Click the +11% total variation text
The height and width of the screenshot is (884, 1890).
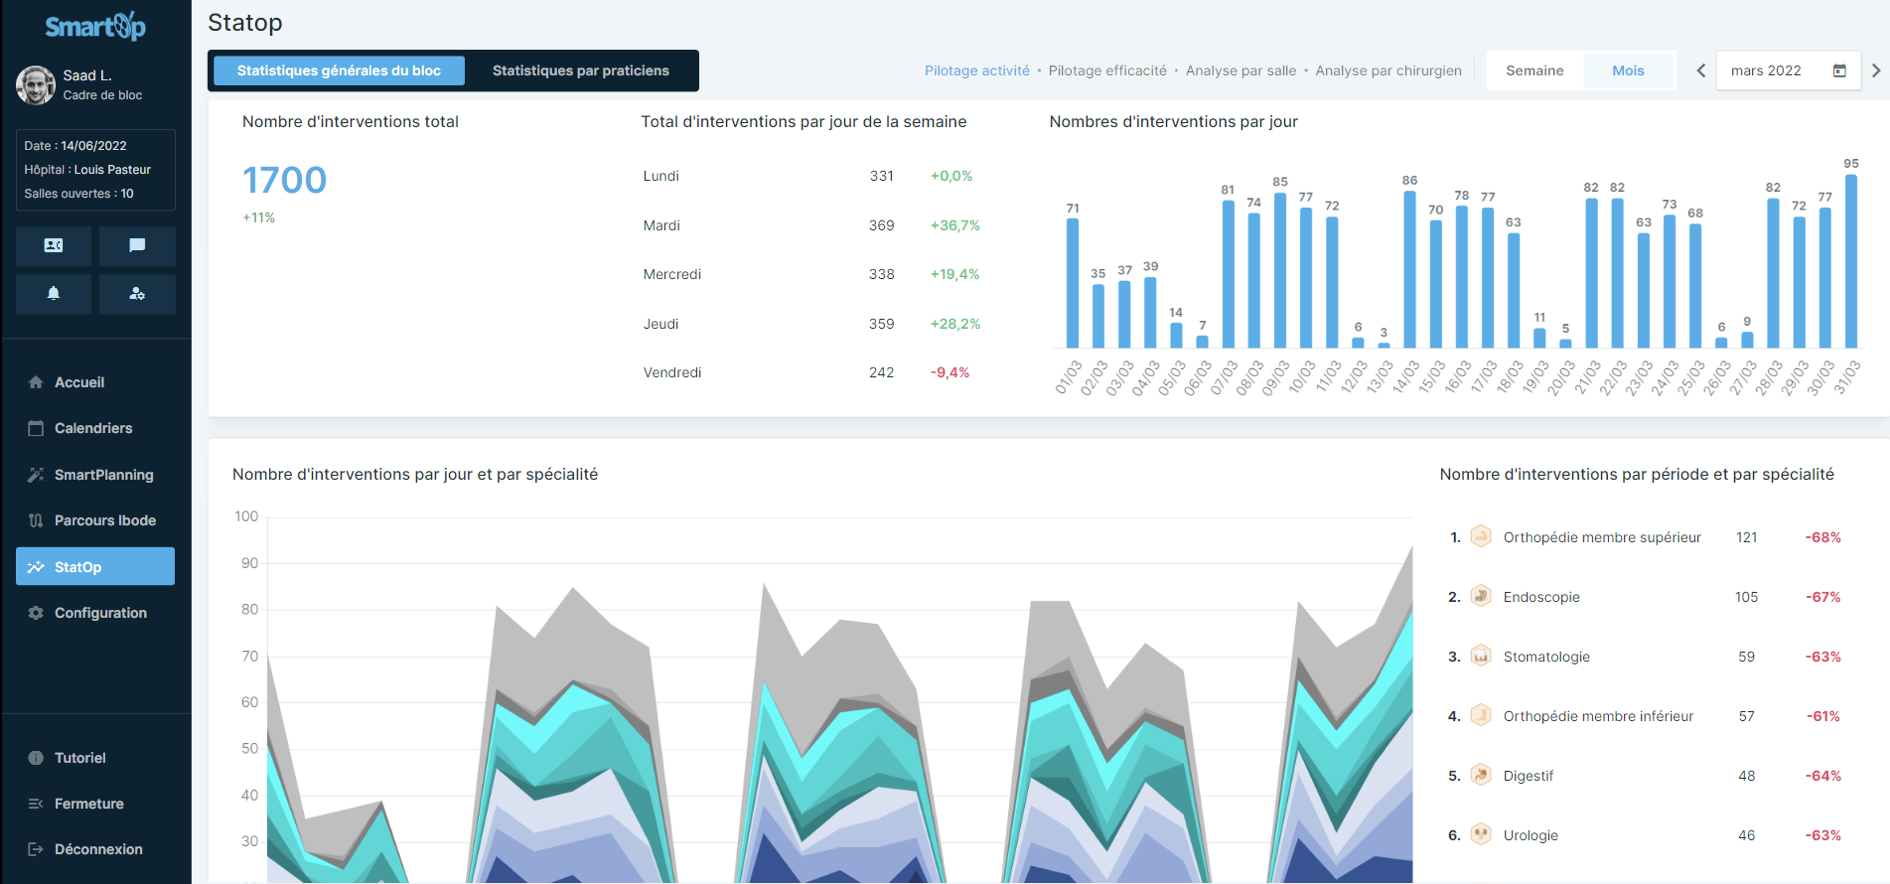[x=258, y=217]
